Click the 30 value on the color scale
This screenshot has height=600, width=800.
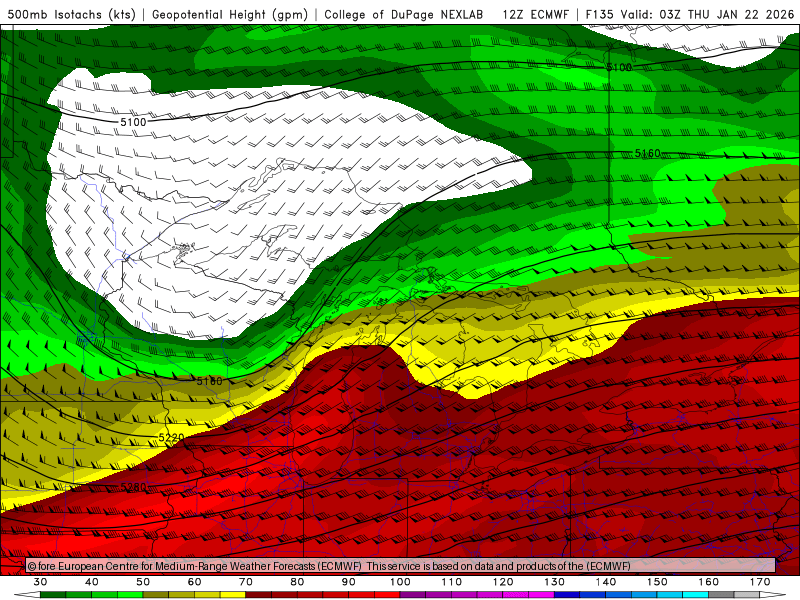click(40, 582)
